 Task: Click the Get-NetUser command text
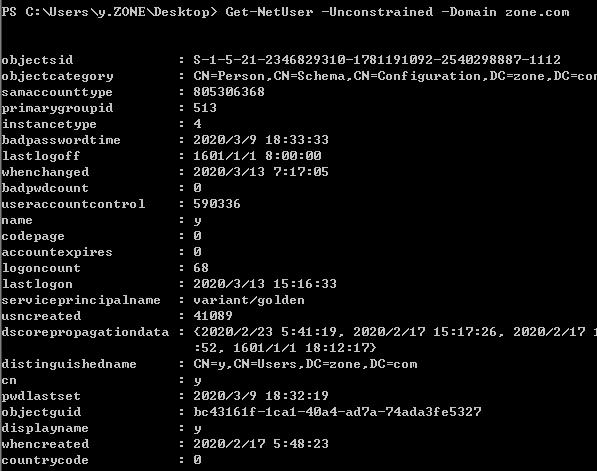pyautogui.click(x=269, y=12)
